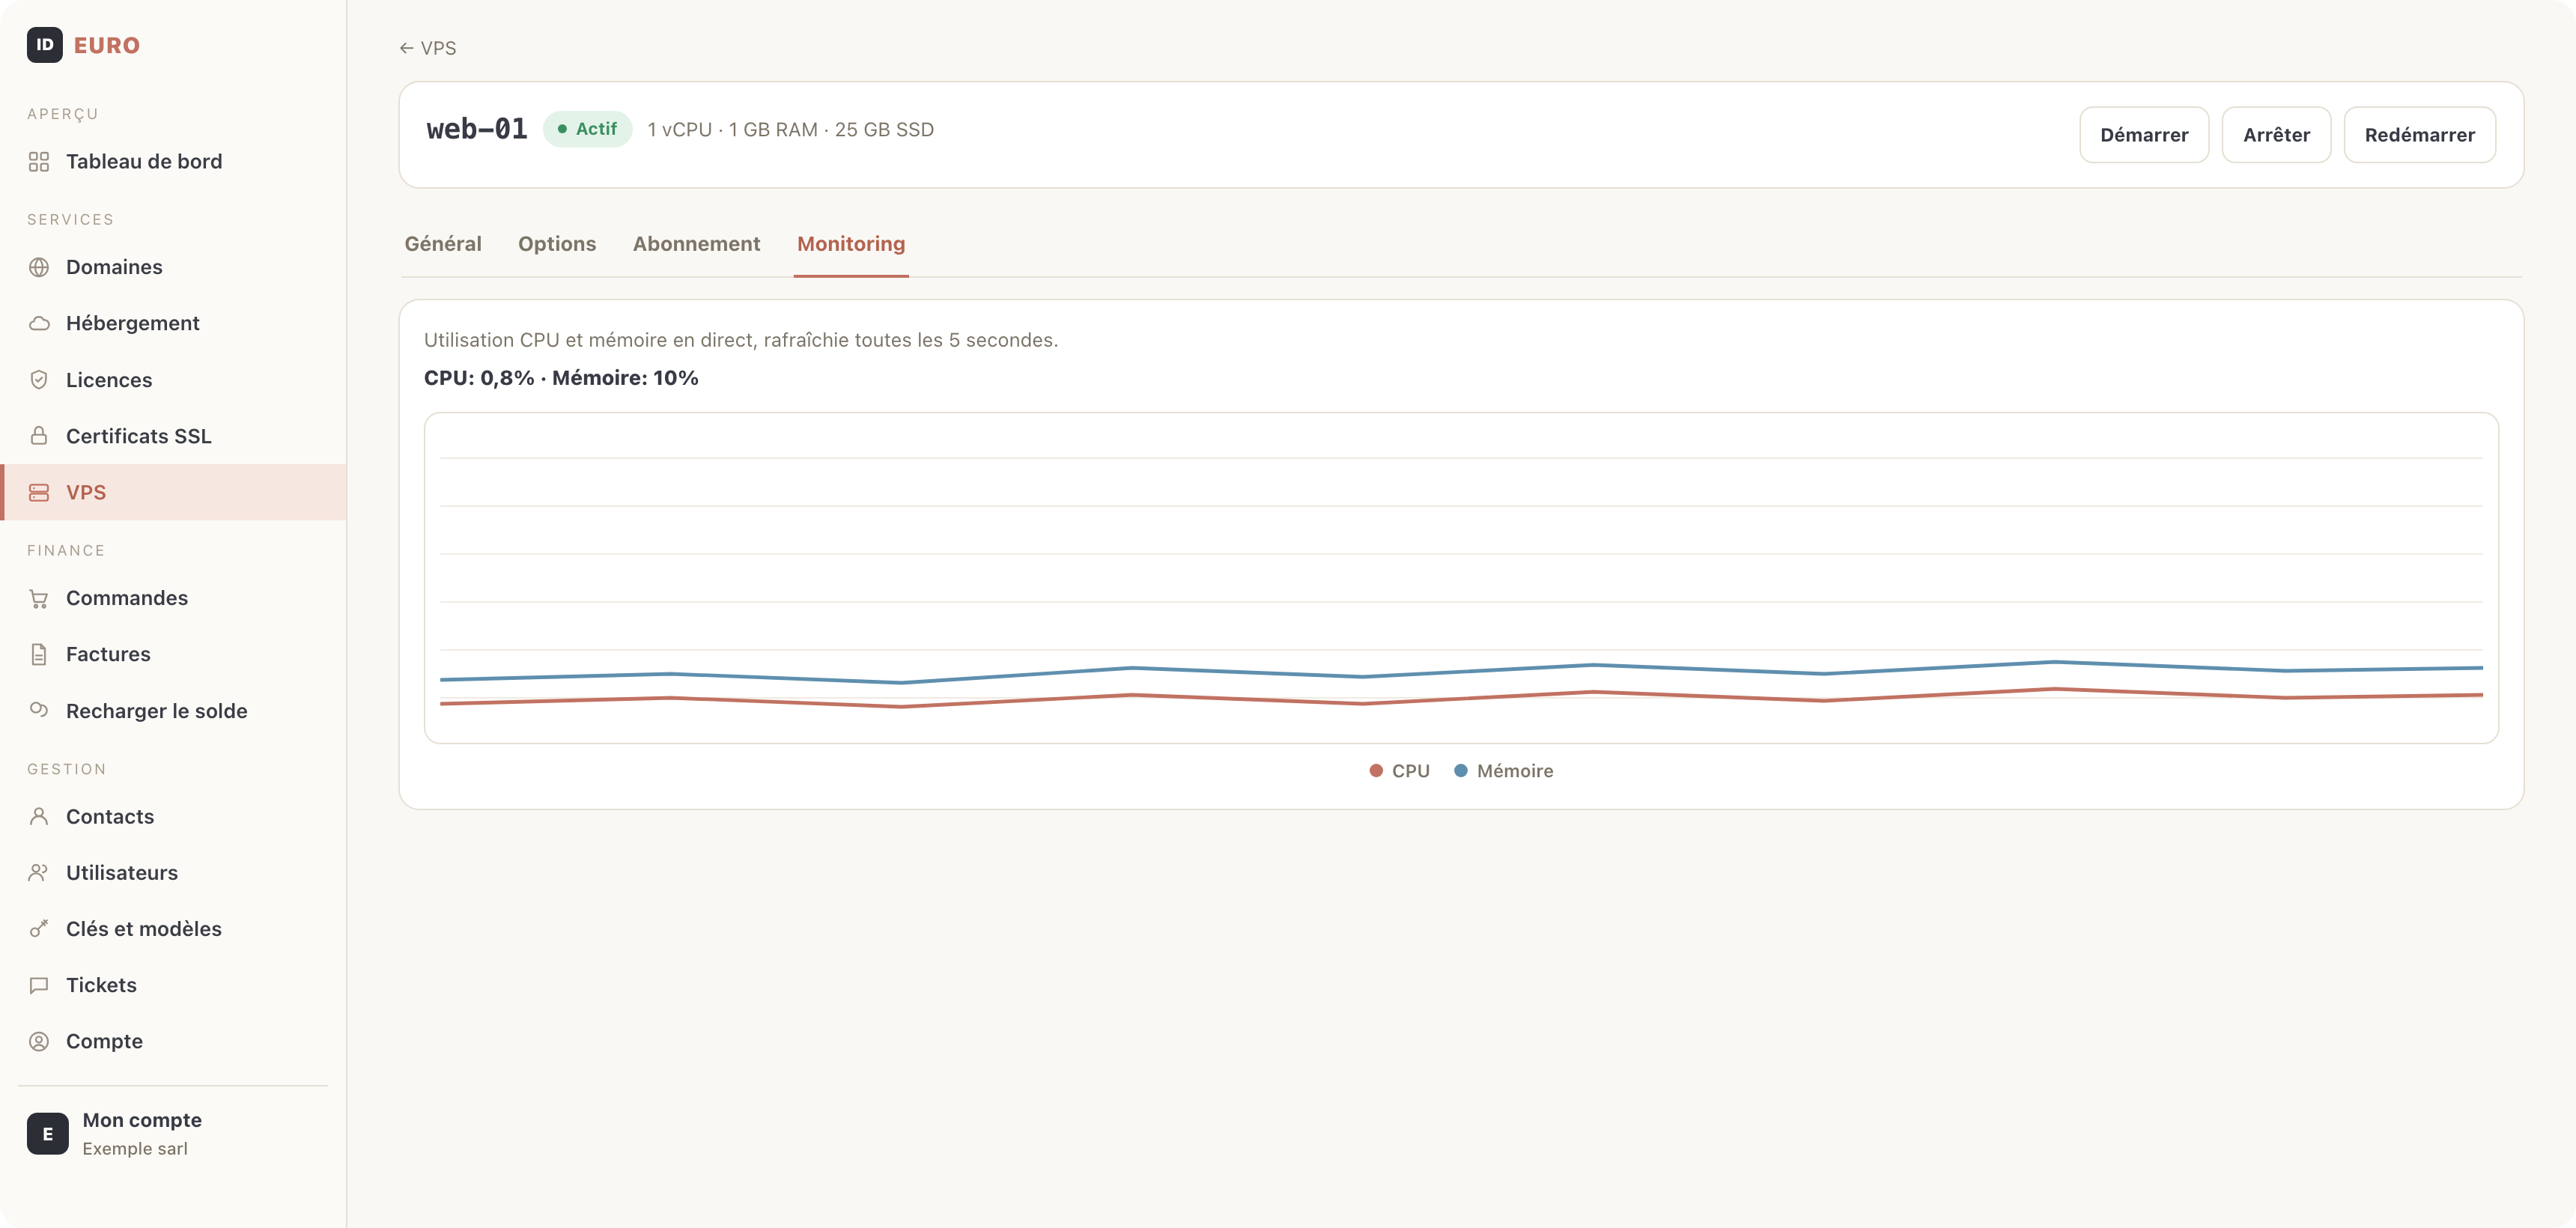Open Tableau de bord in sidebar
2576x1228 pixels.
174,162
